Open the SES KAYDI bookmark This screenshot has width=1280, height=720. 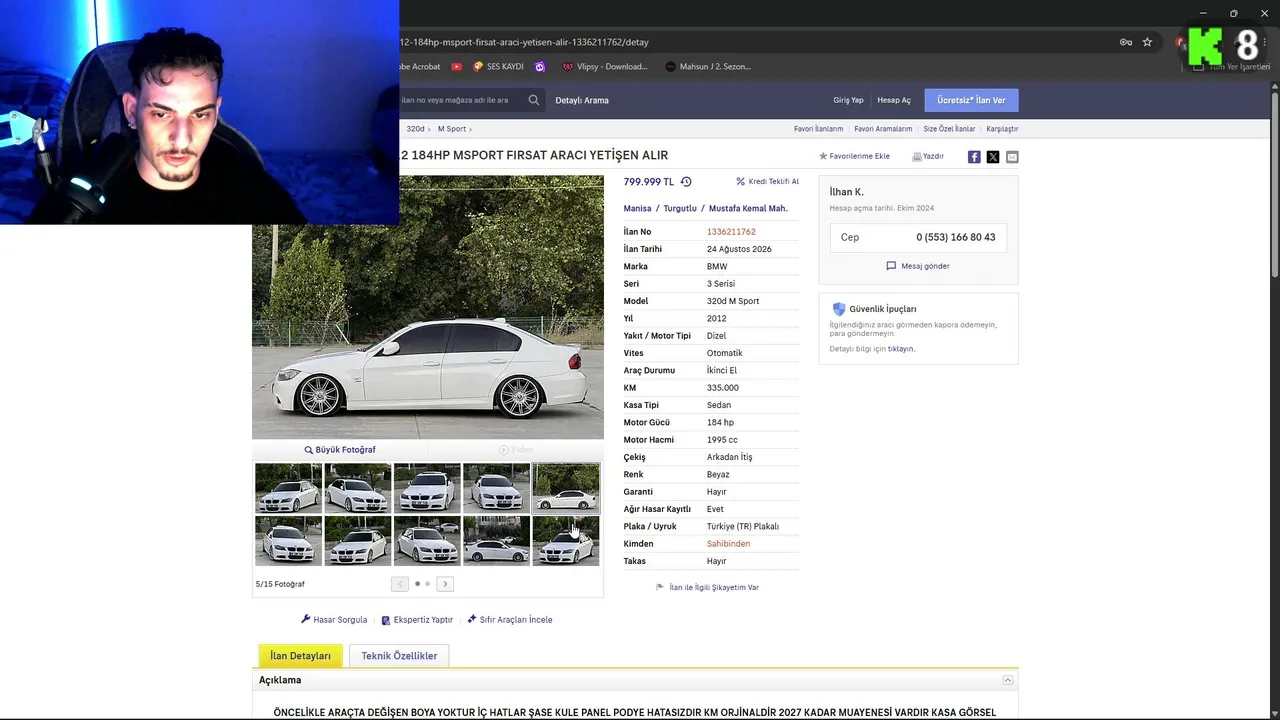coord(499,67)
